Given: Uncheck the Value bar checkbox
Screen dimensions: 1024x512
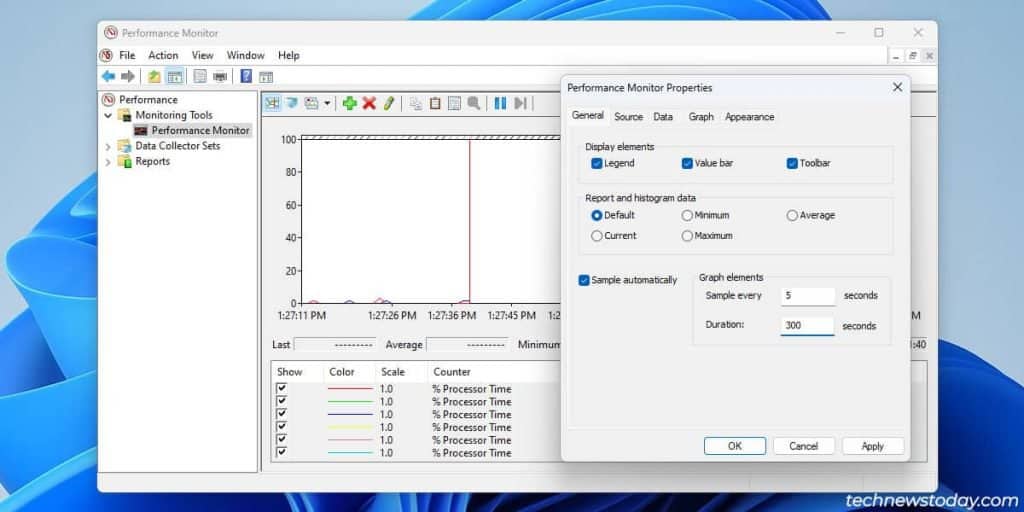Looking at the screenshot, I should click(x=687, y=163).
